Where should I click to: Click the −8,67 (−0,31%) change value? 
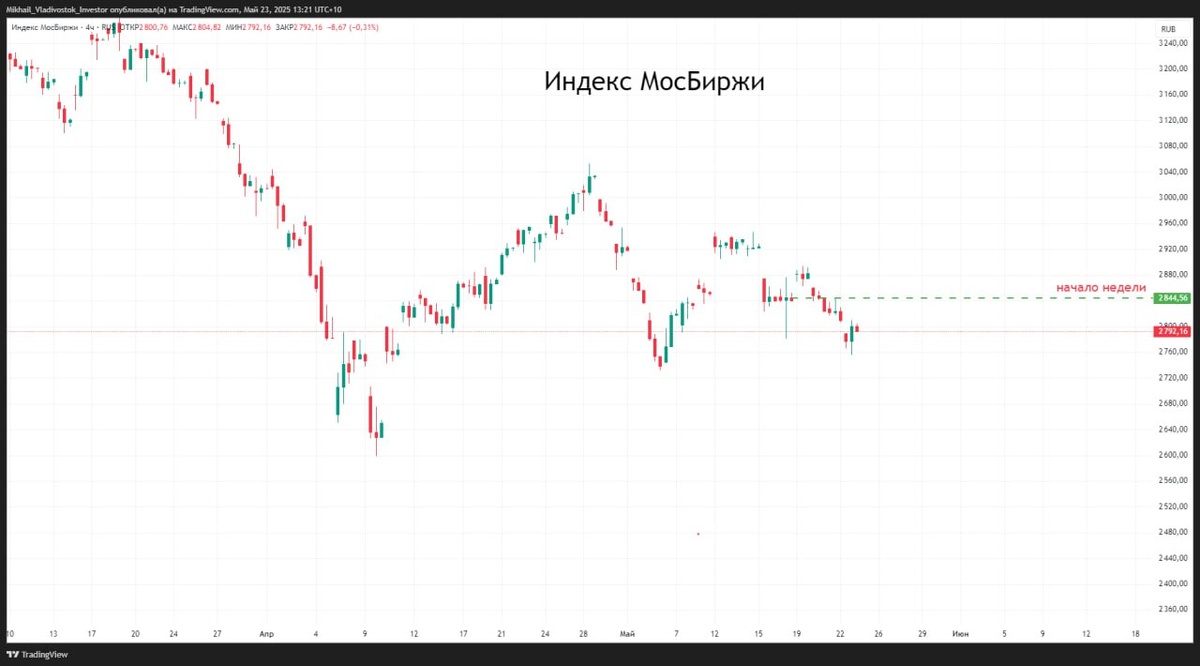pos(352,27)
